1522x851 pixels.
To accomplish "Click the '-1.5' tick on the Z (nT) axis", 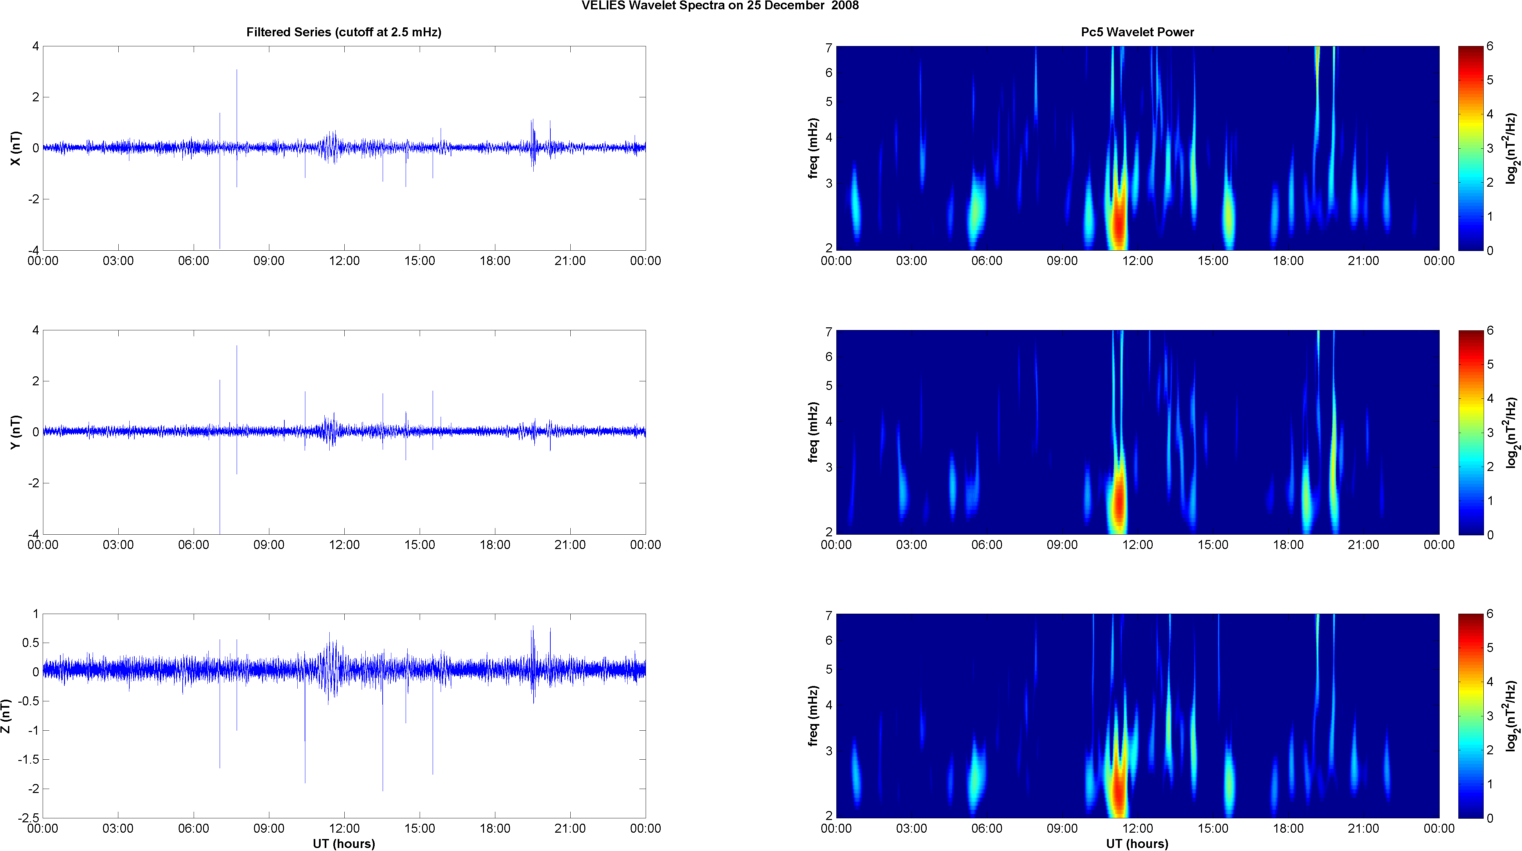I will point(29,760).
